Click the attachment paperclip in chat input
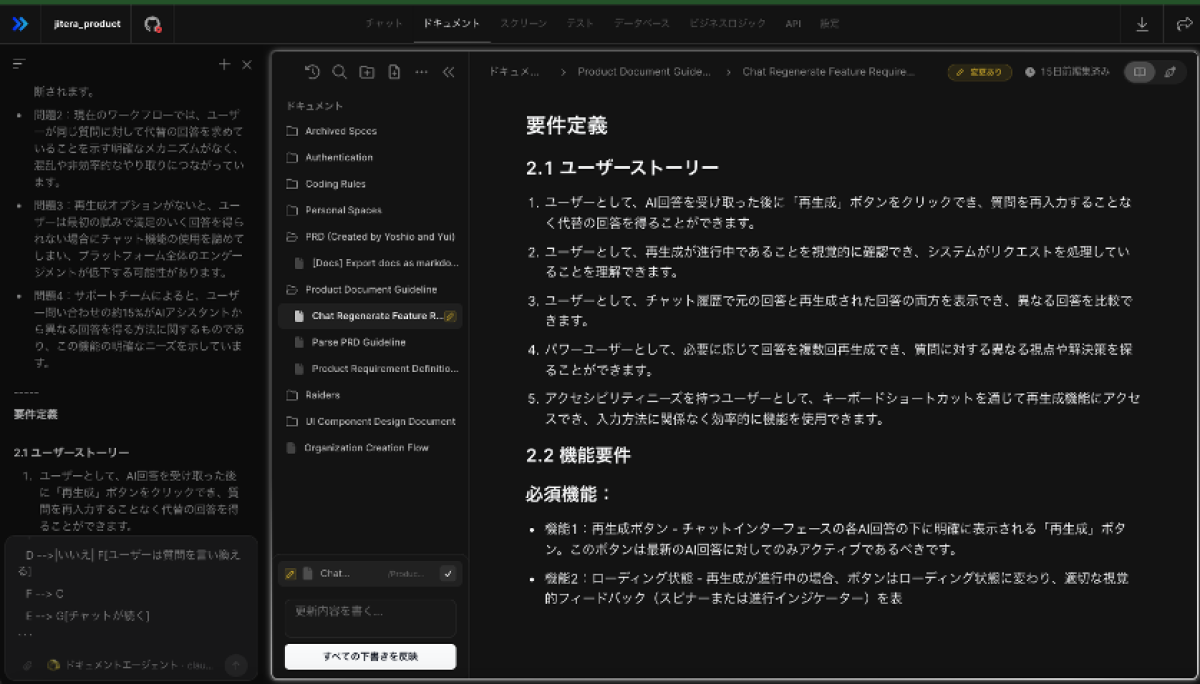 tap(27, 665)
